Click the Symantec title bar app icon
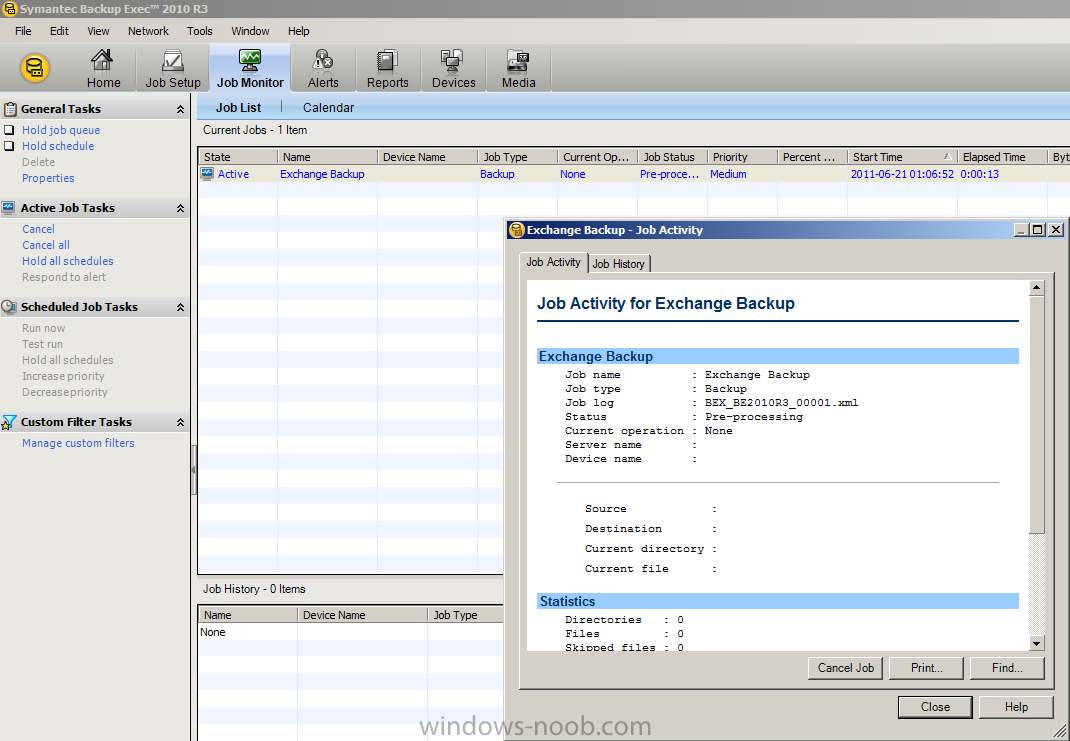 (x=10, y=9)
